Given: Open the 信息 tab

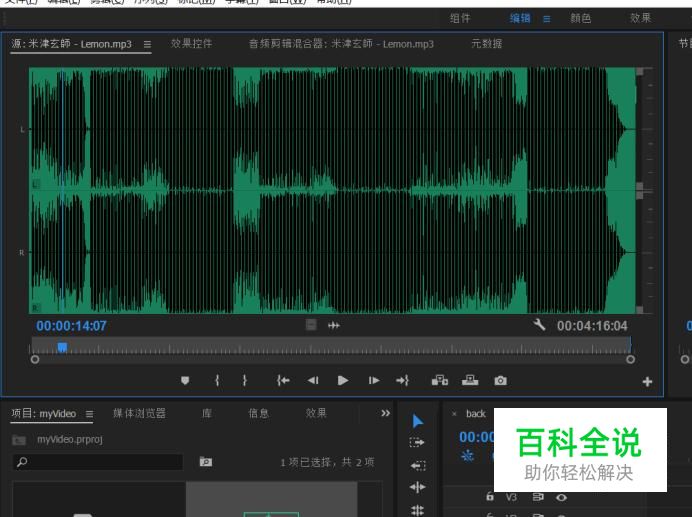Looking at the screenshot, I should [259, 413].
